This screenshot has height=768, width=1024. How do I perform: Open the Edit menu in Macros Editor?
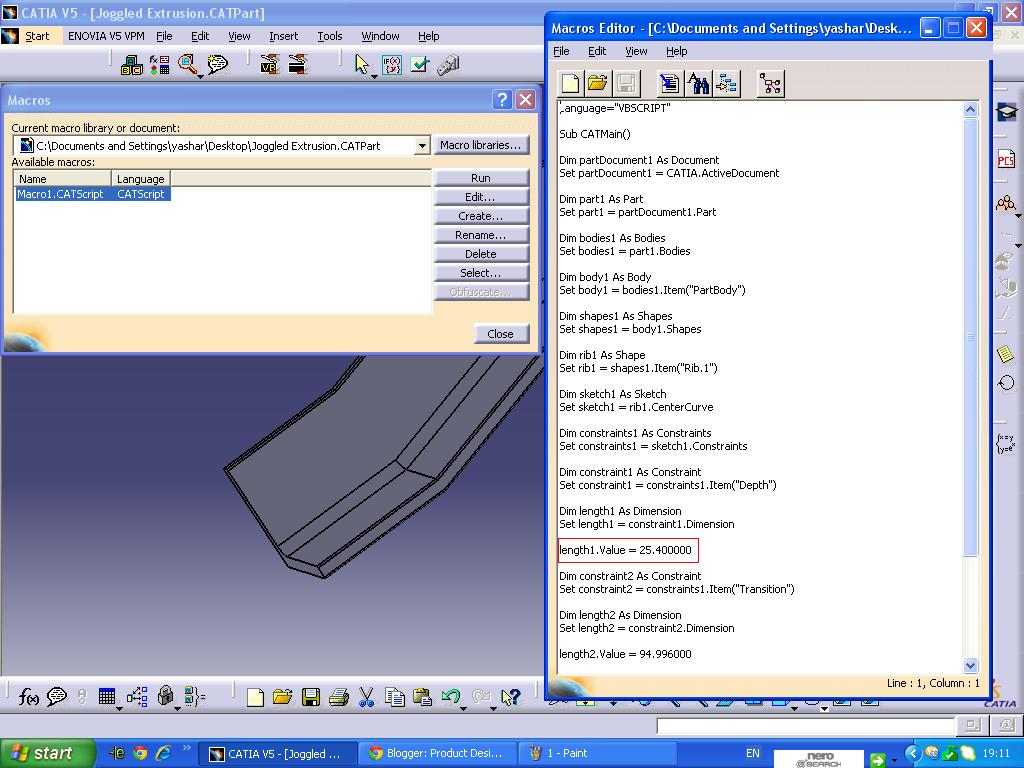point(596,51)
